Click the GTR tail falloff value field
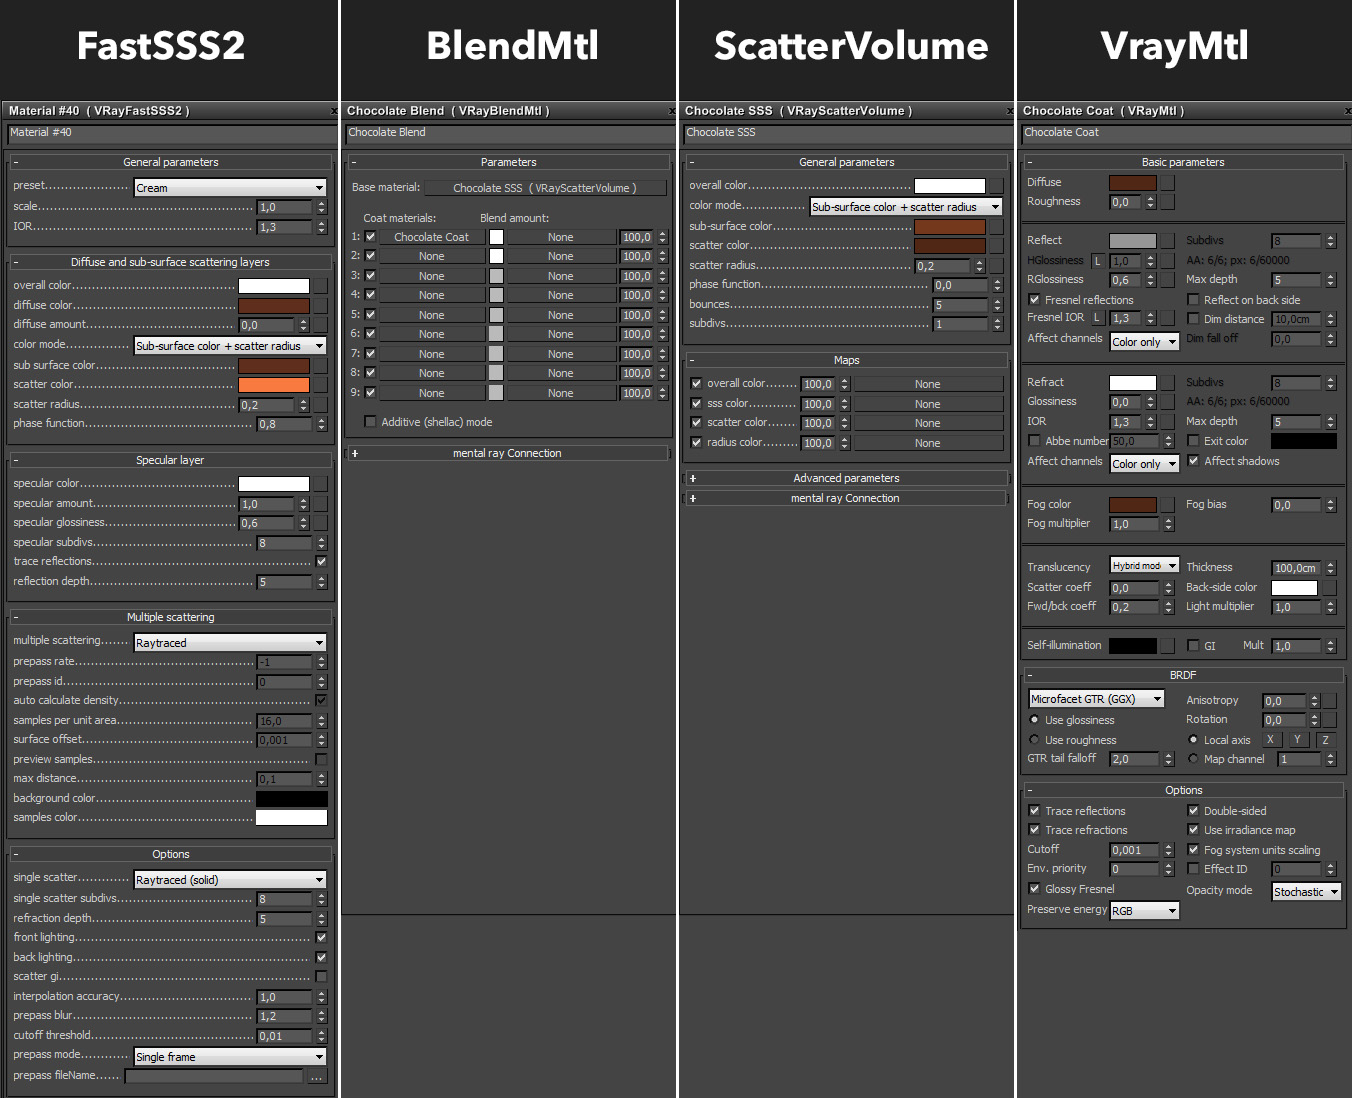This screenshot has width=1352, height=1098. 1136,759
